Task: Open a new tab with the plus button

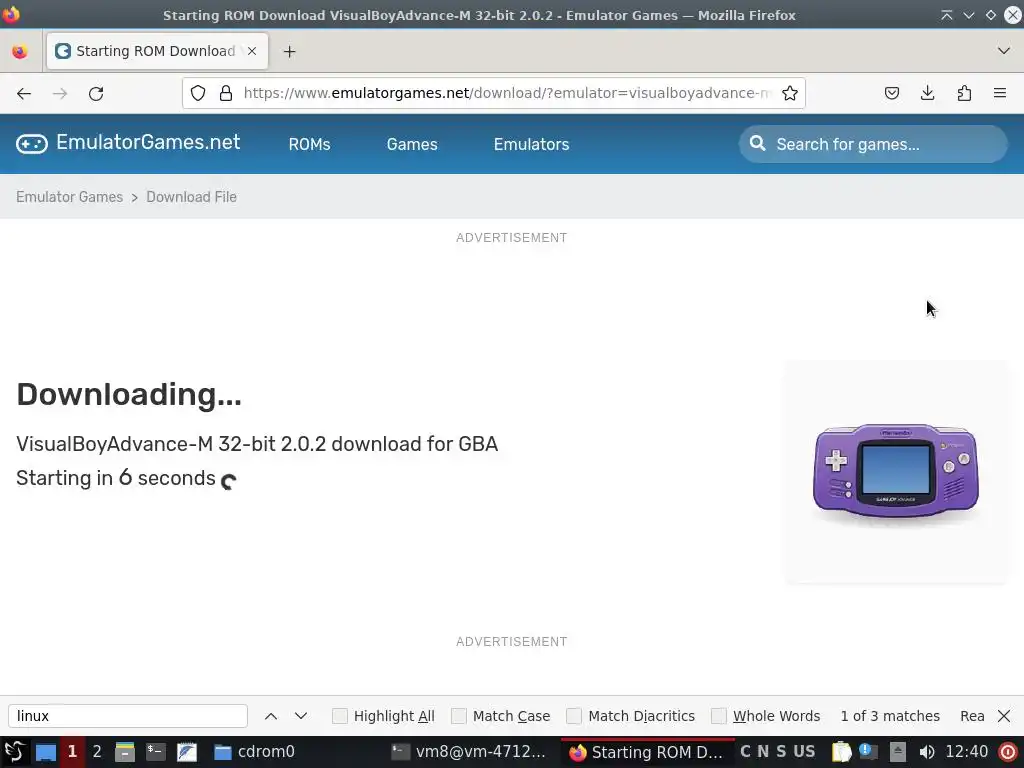Action: tap(289, 52)
